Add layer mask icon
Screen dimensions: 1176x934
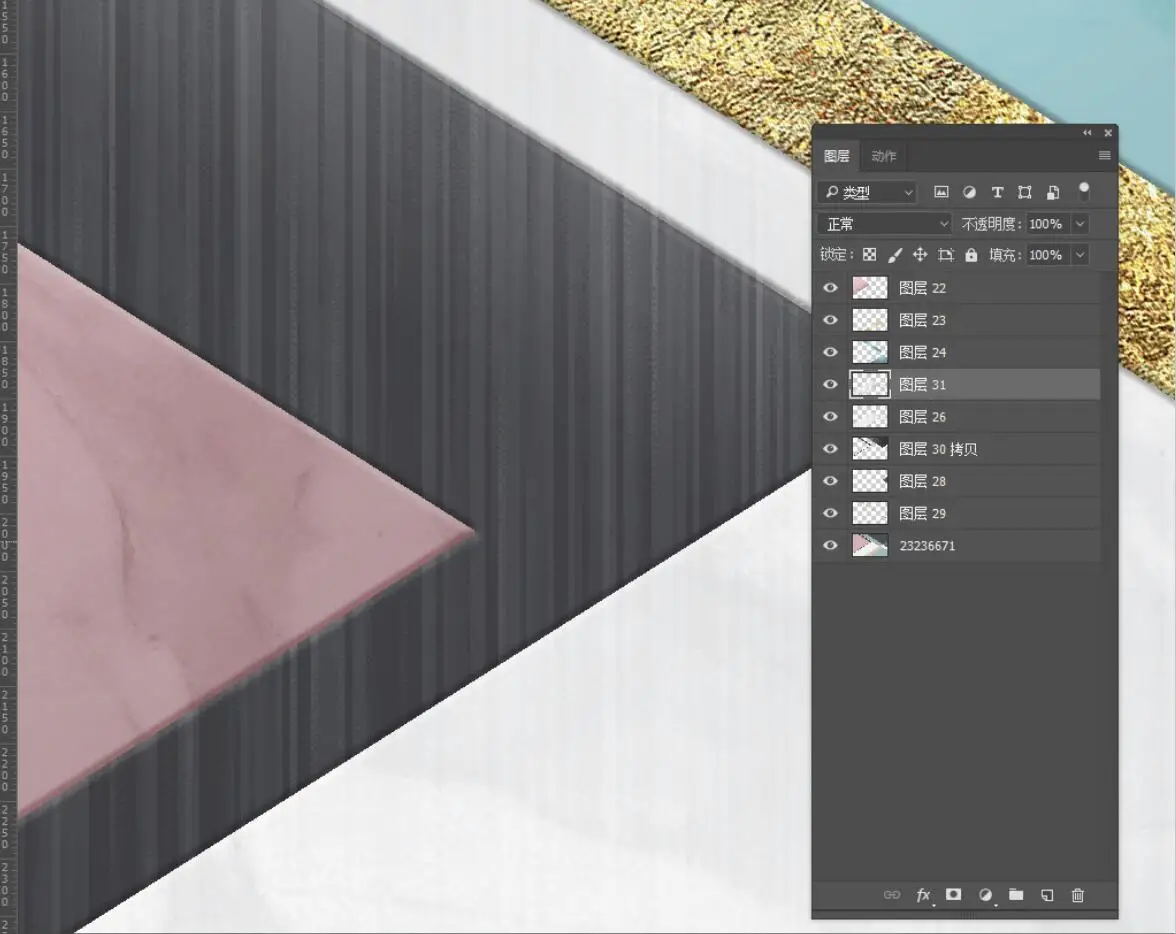[953, 894]
